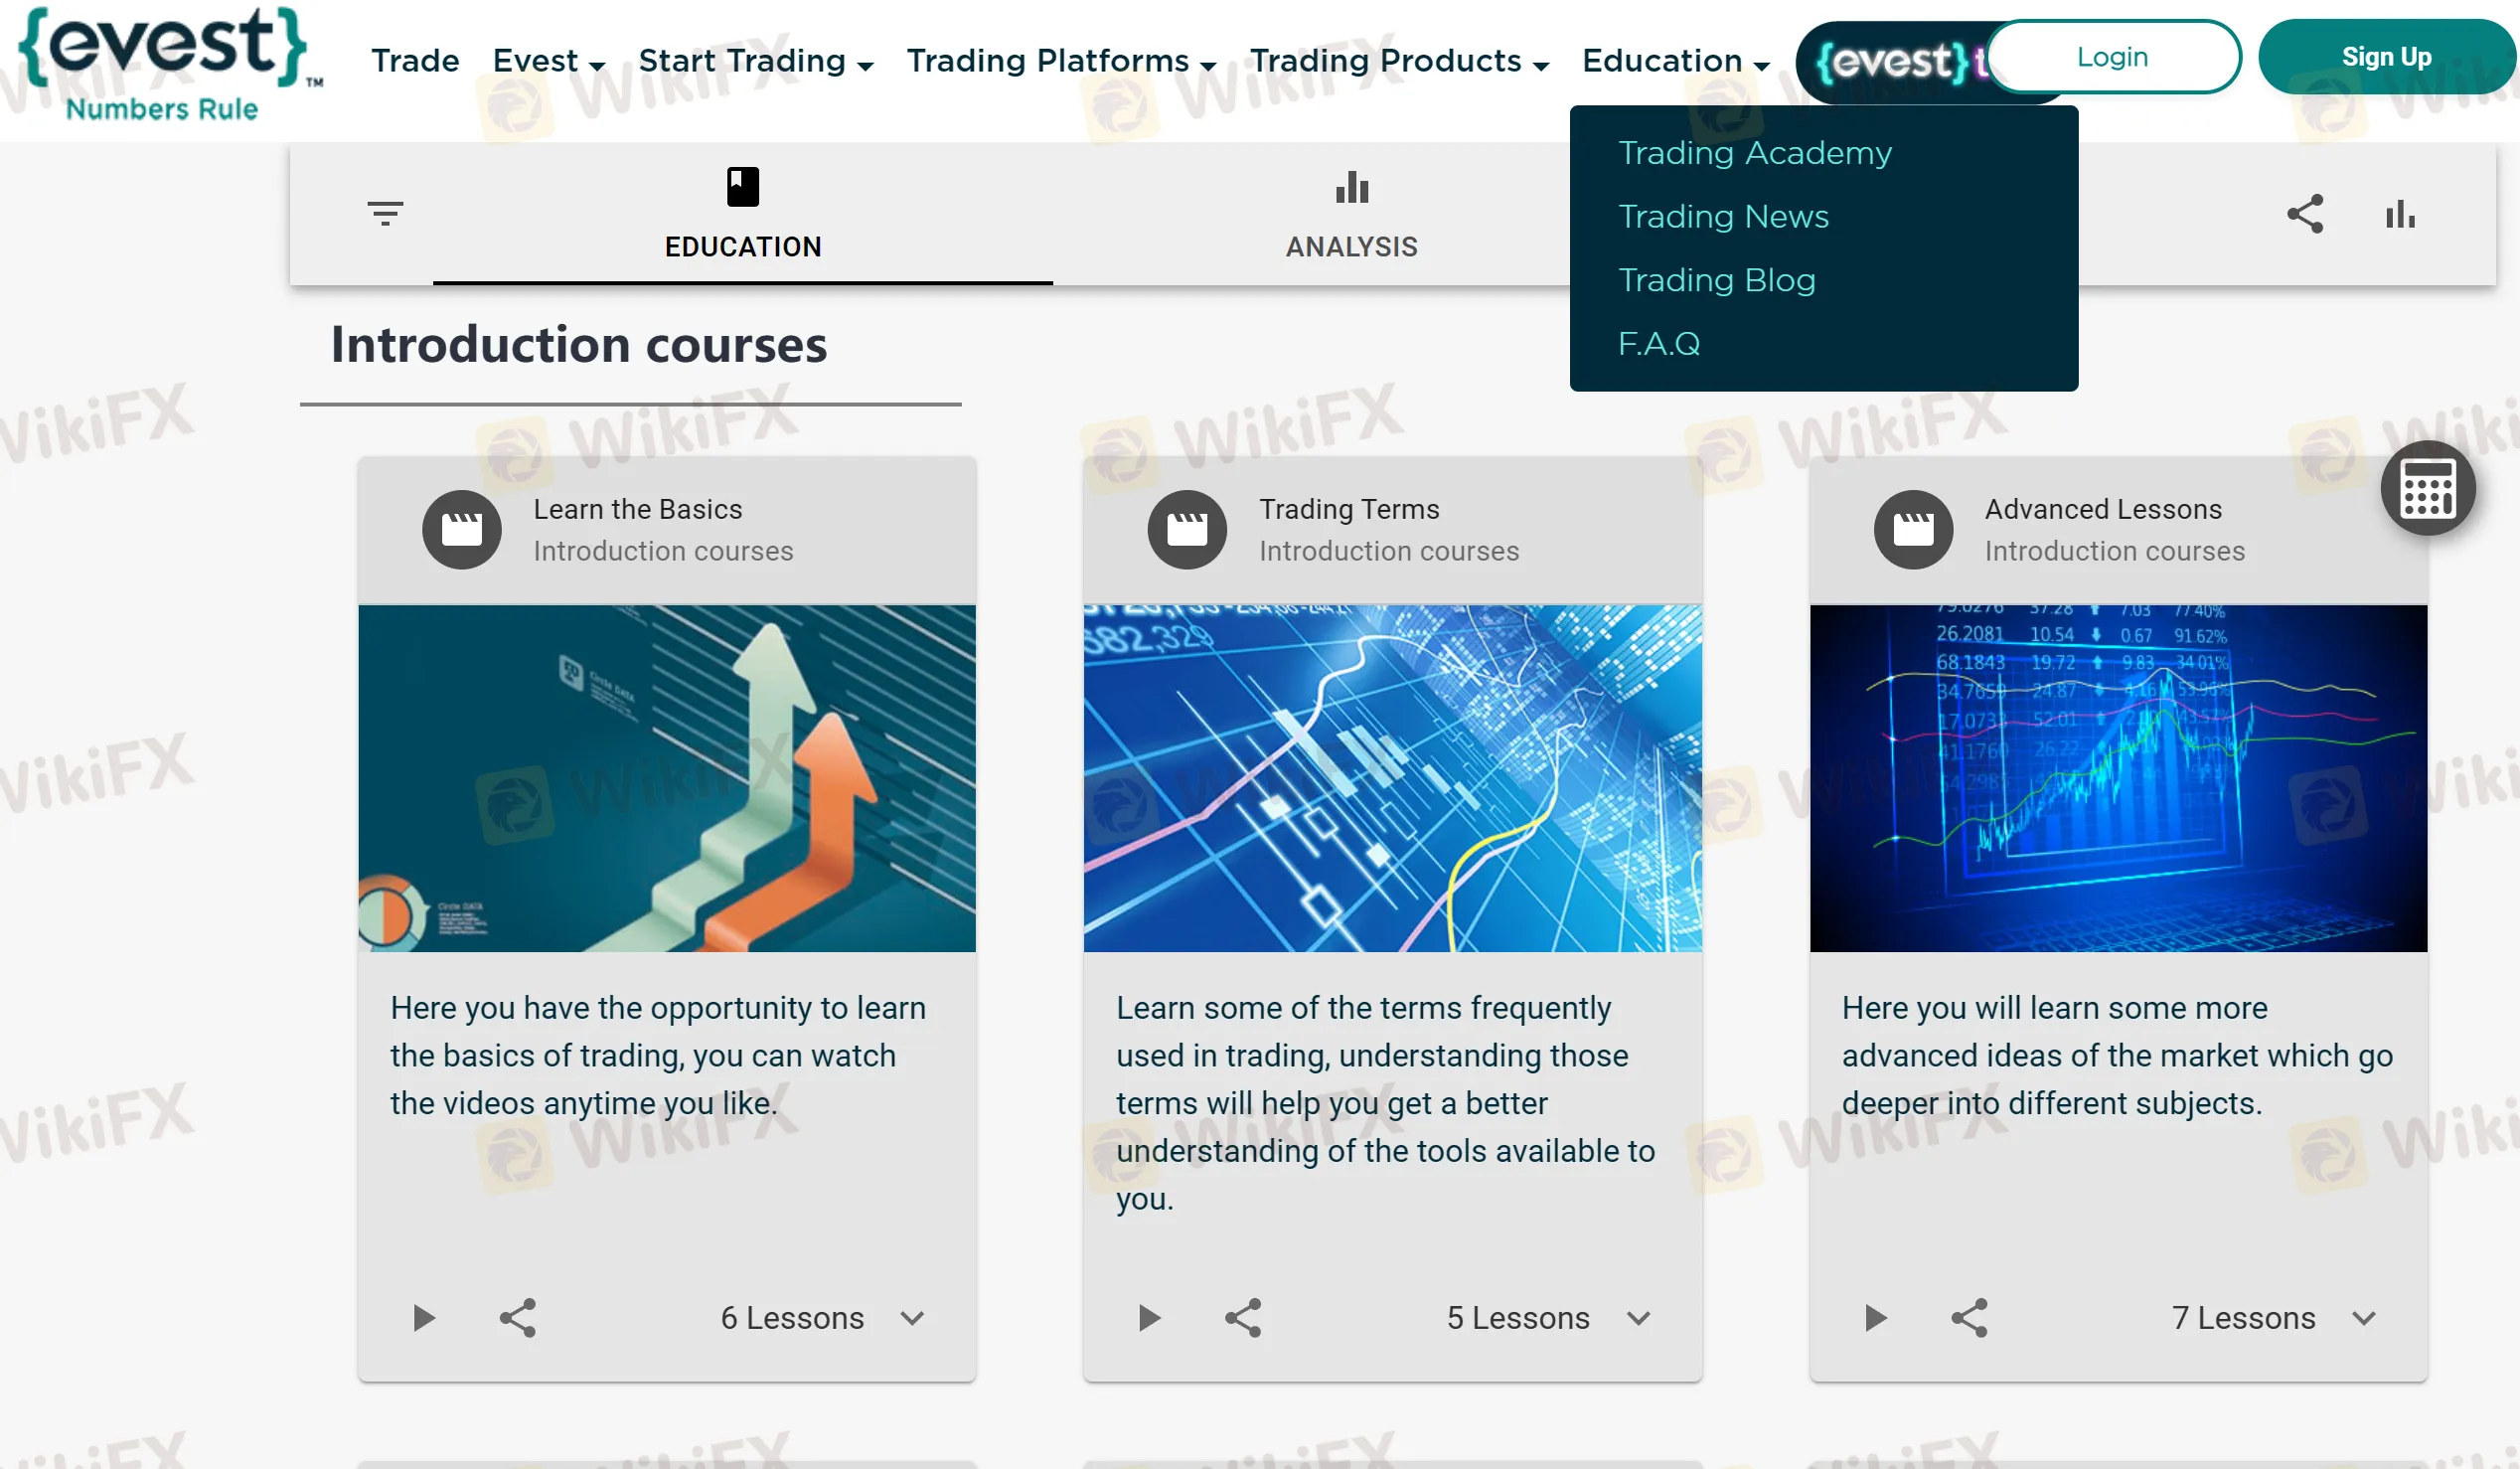Share the Advanced Lessons course
Screen dimensions: 2520x1469
1969,1318
